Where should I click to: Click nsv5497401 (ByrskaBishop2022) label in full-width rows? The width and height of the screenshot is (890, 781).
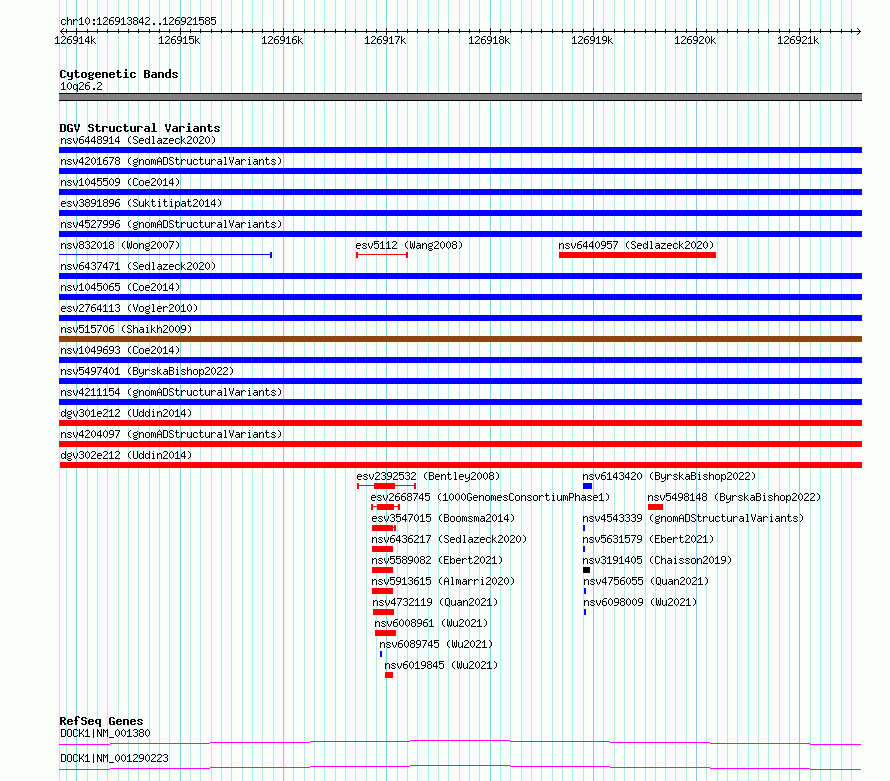pyautogui.click(x=147, y=371)
